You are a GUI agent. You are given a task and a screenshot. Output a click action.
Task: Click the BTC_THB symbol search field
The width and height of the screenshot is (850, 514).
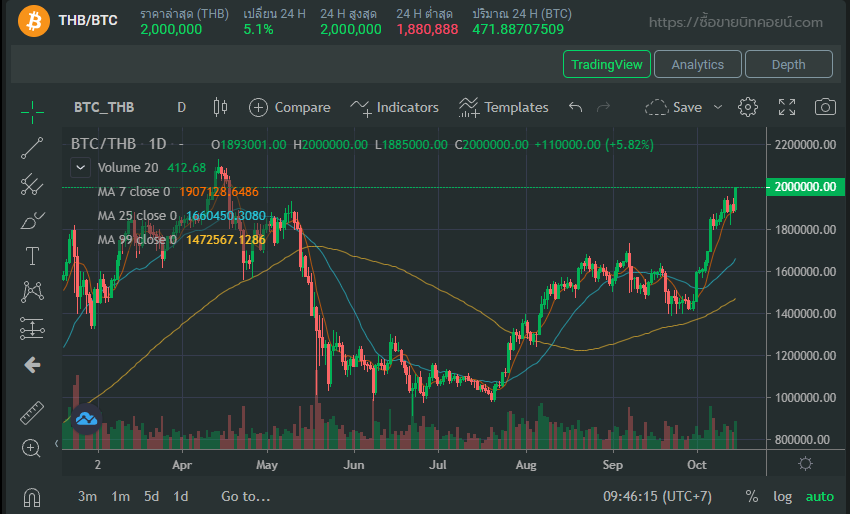point(104,107)
